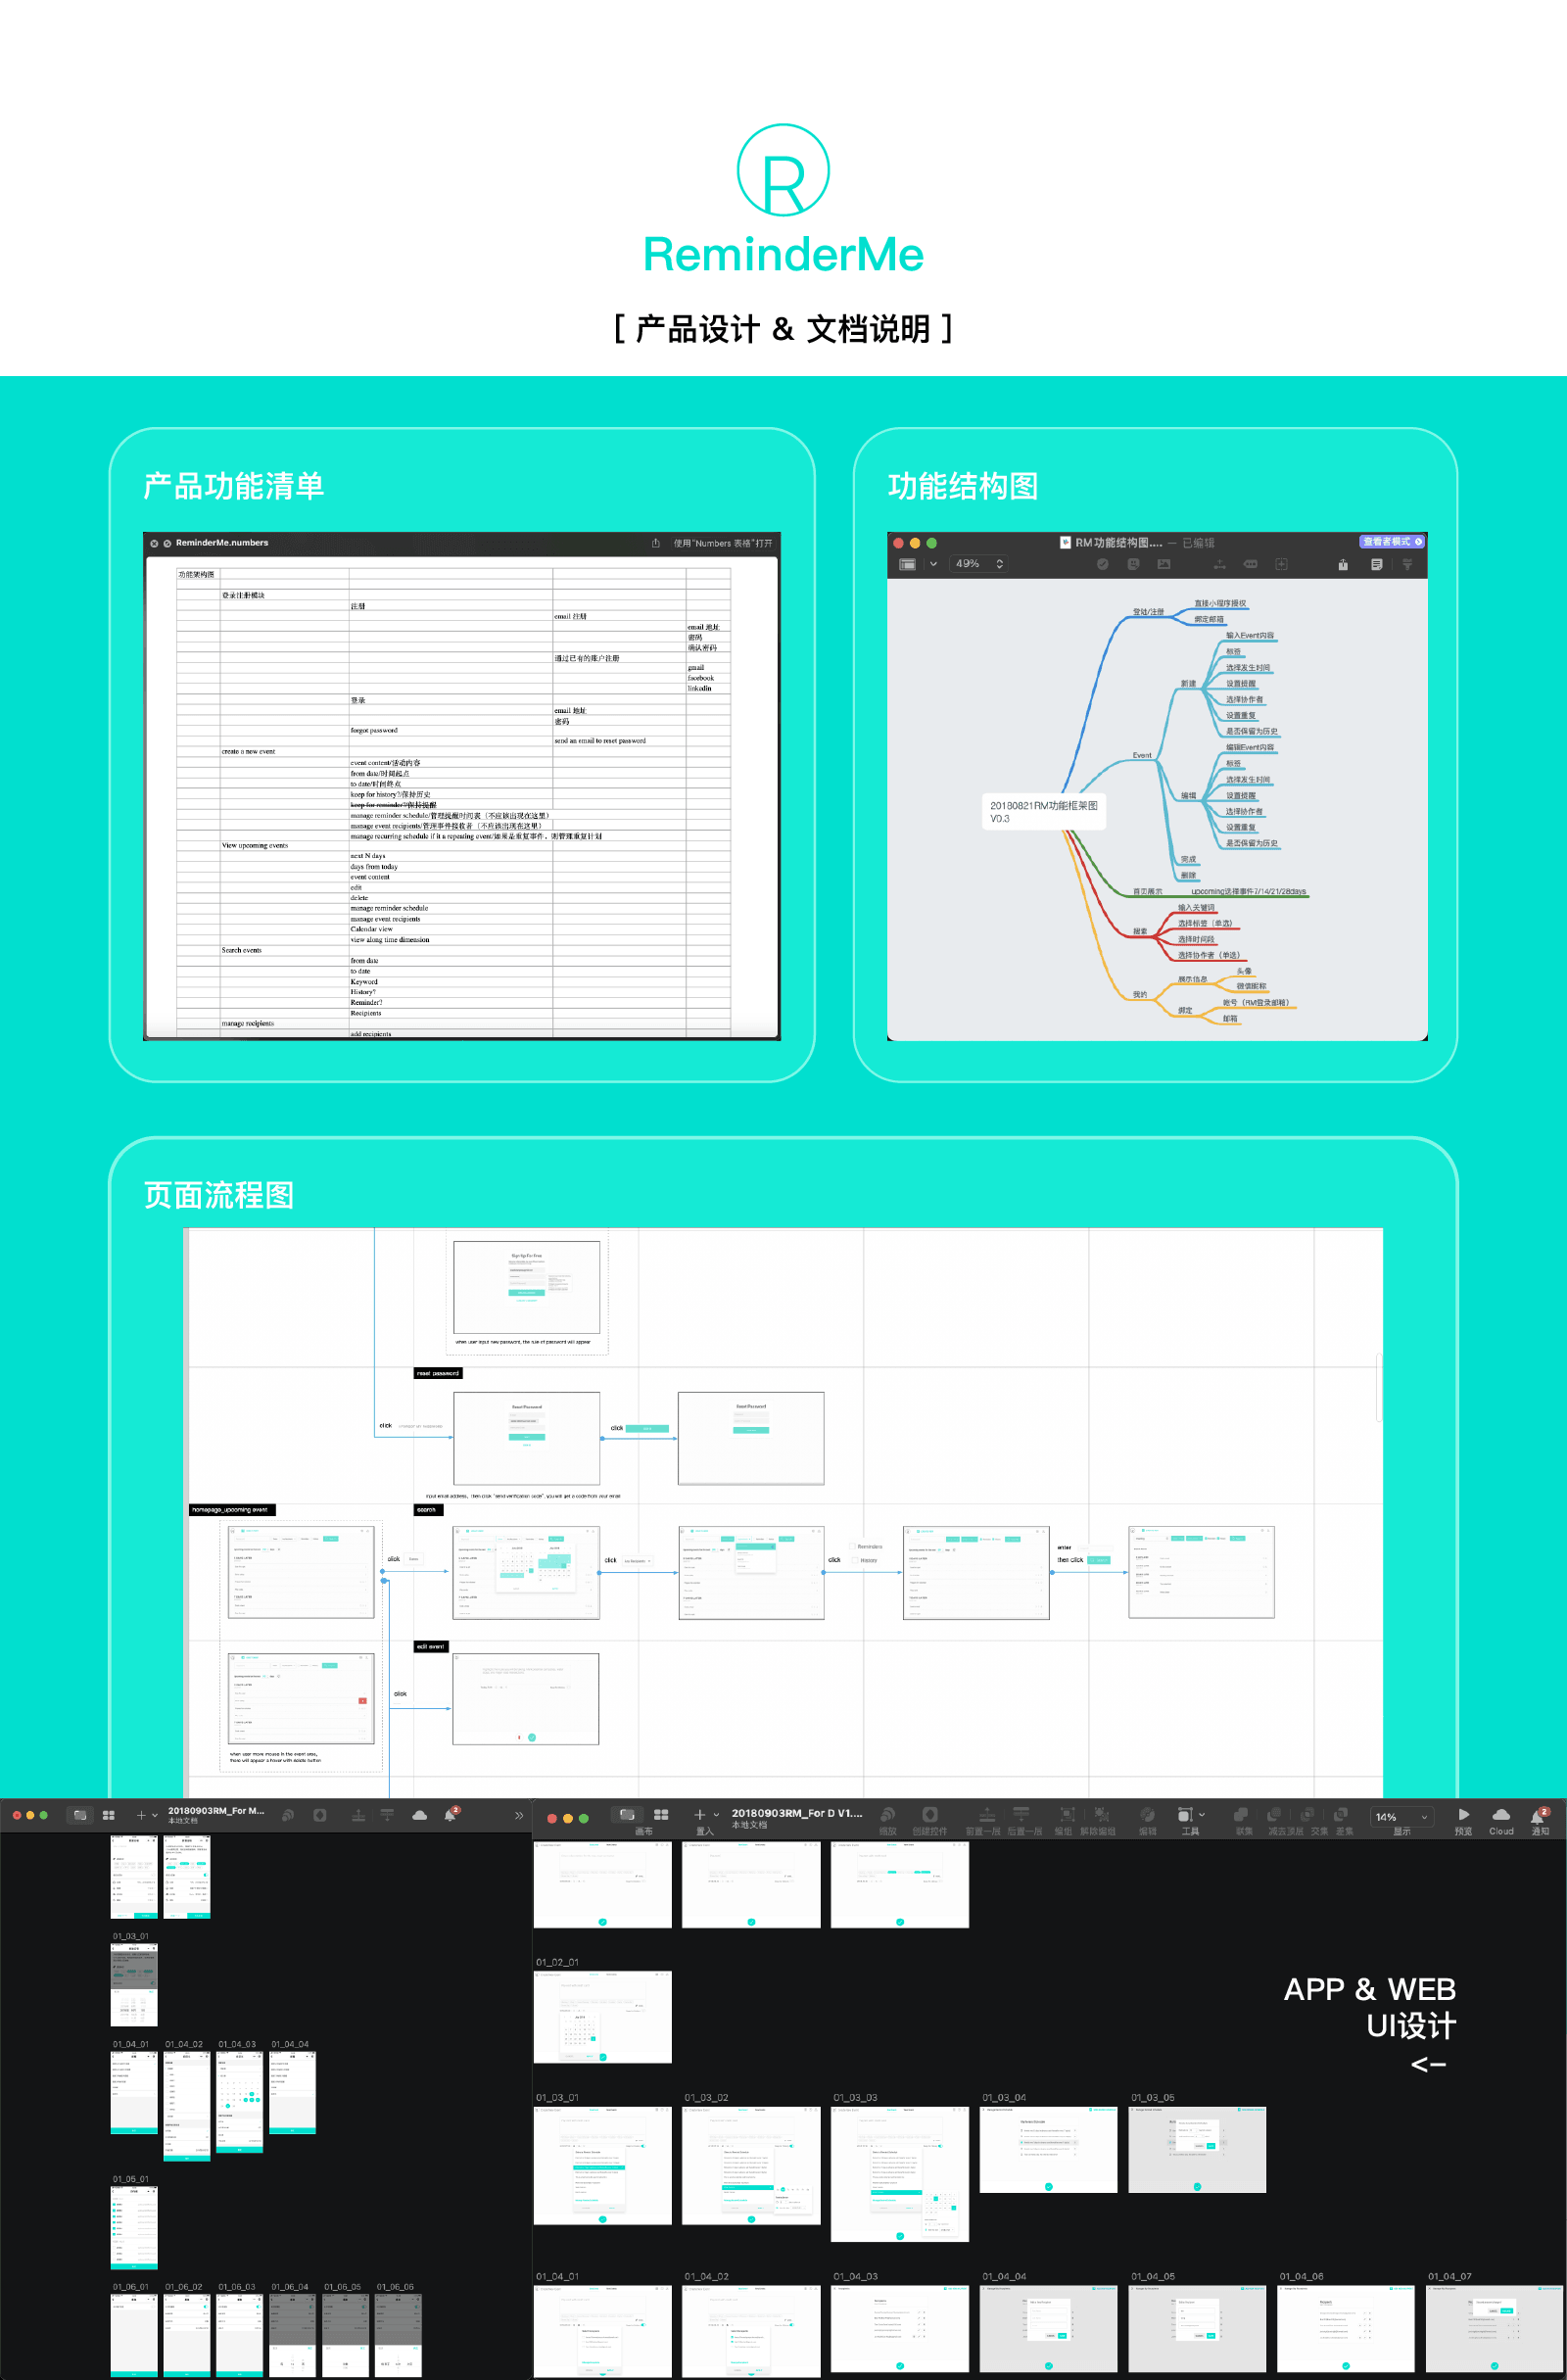Select 画布 canvas view toggle in web design window

pos(628,1814)
